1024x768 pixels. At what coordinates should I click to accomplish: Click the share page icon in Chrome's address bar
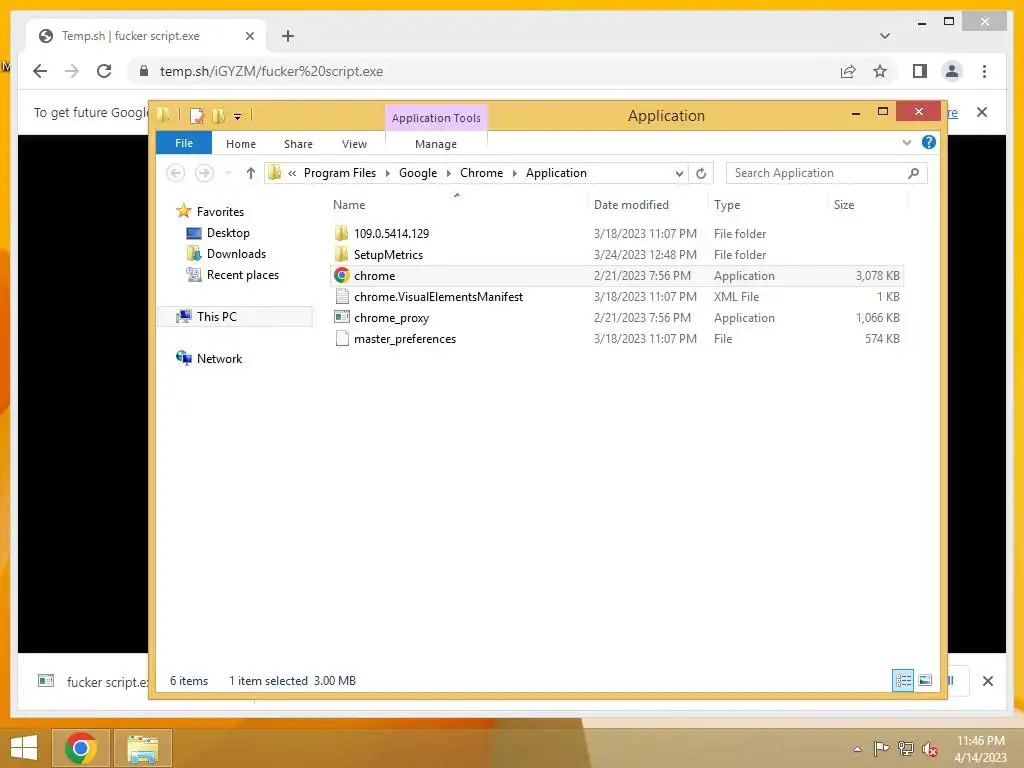click(848, 71)
